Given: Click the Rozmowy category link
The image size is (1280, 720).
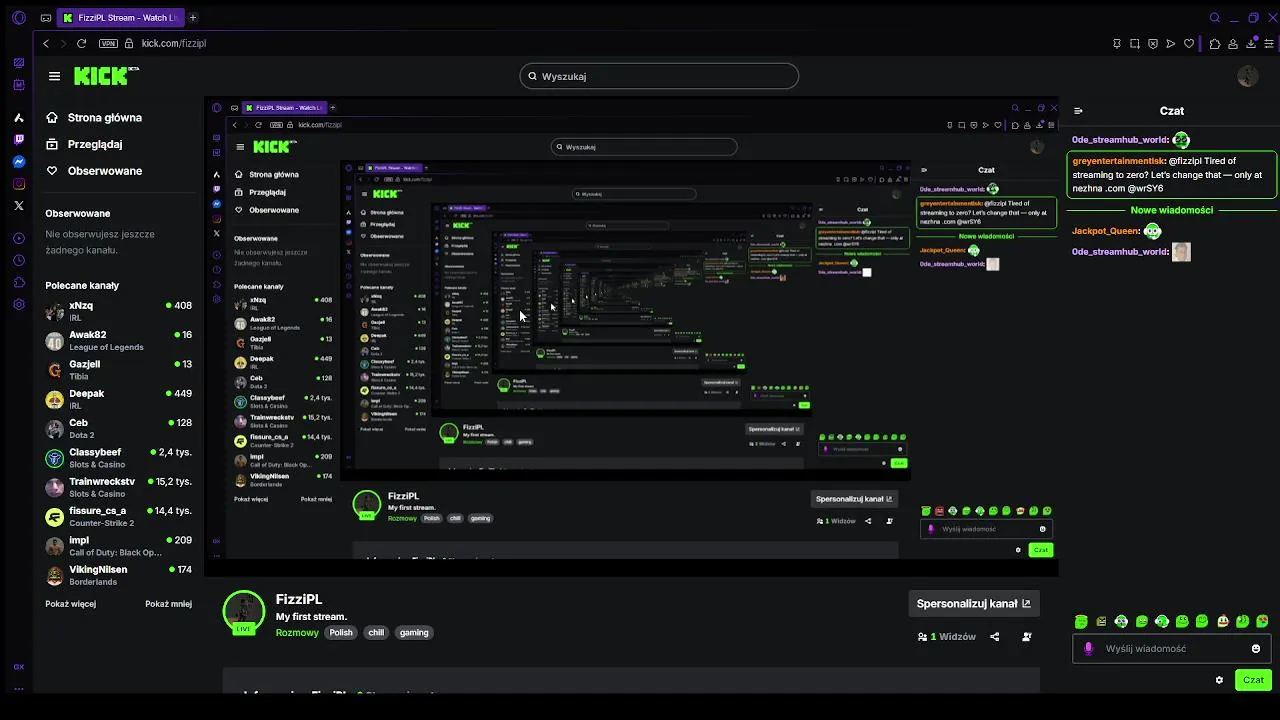Looking at the screenshot, I should click(x=297, y=633).
